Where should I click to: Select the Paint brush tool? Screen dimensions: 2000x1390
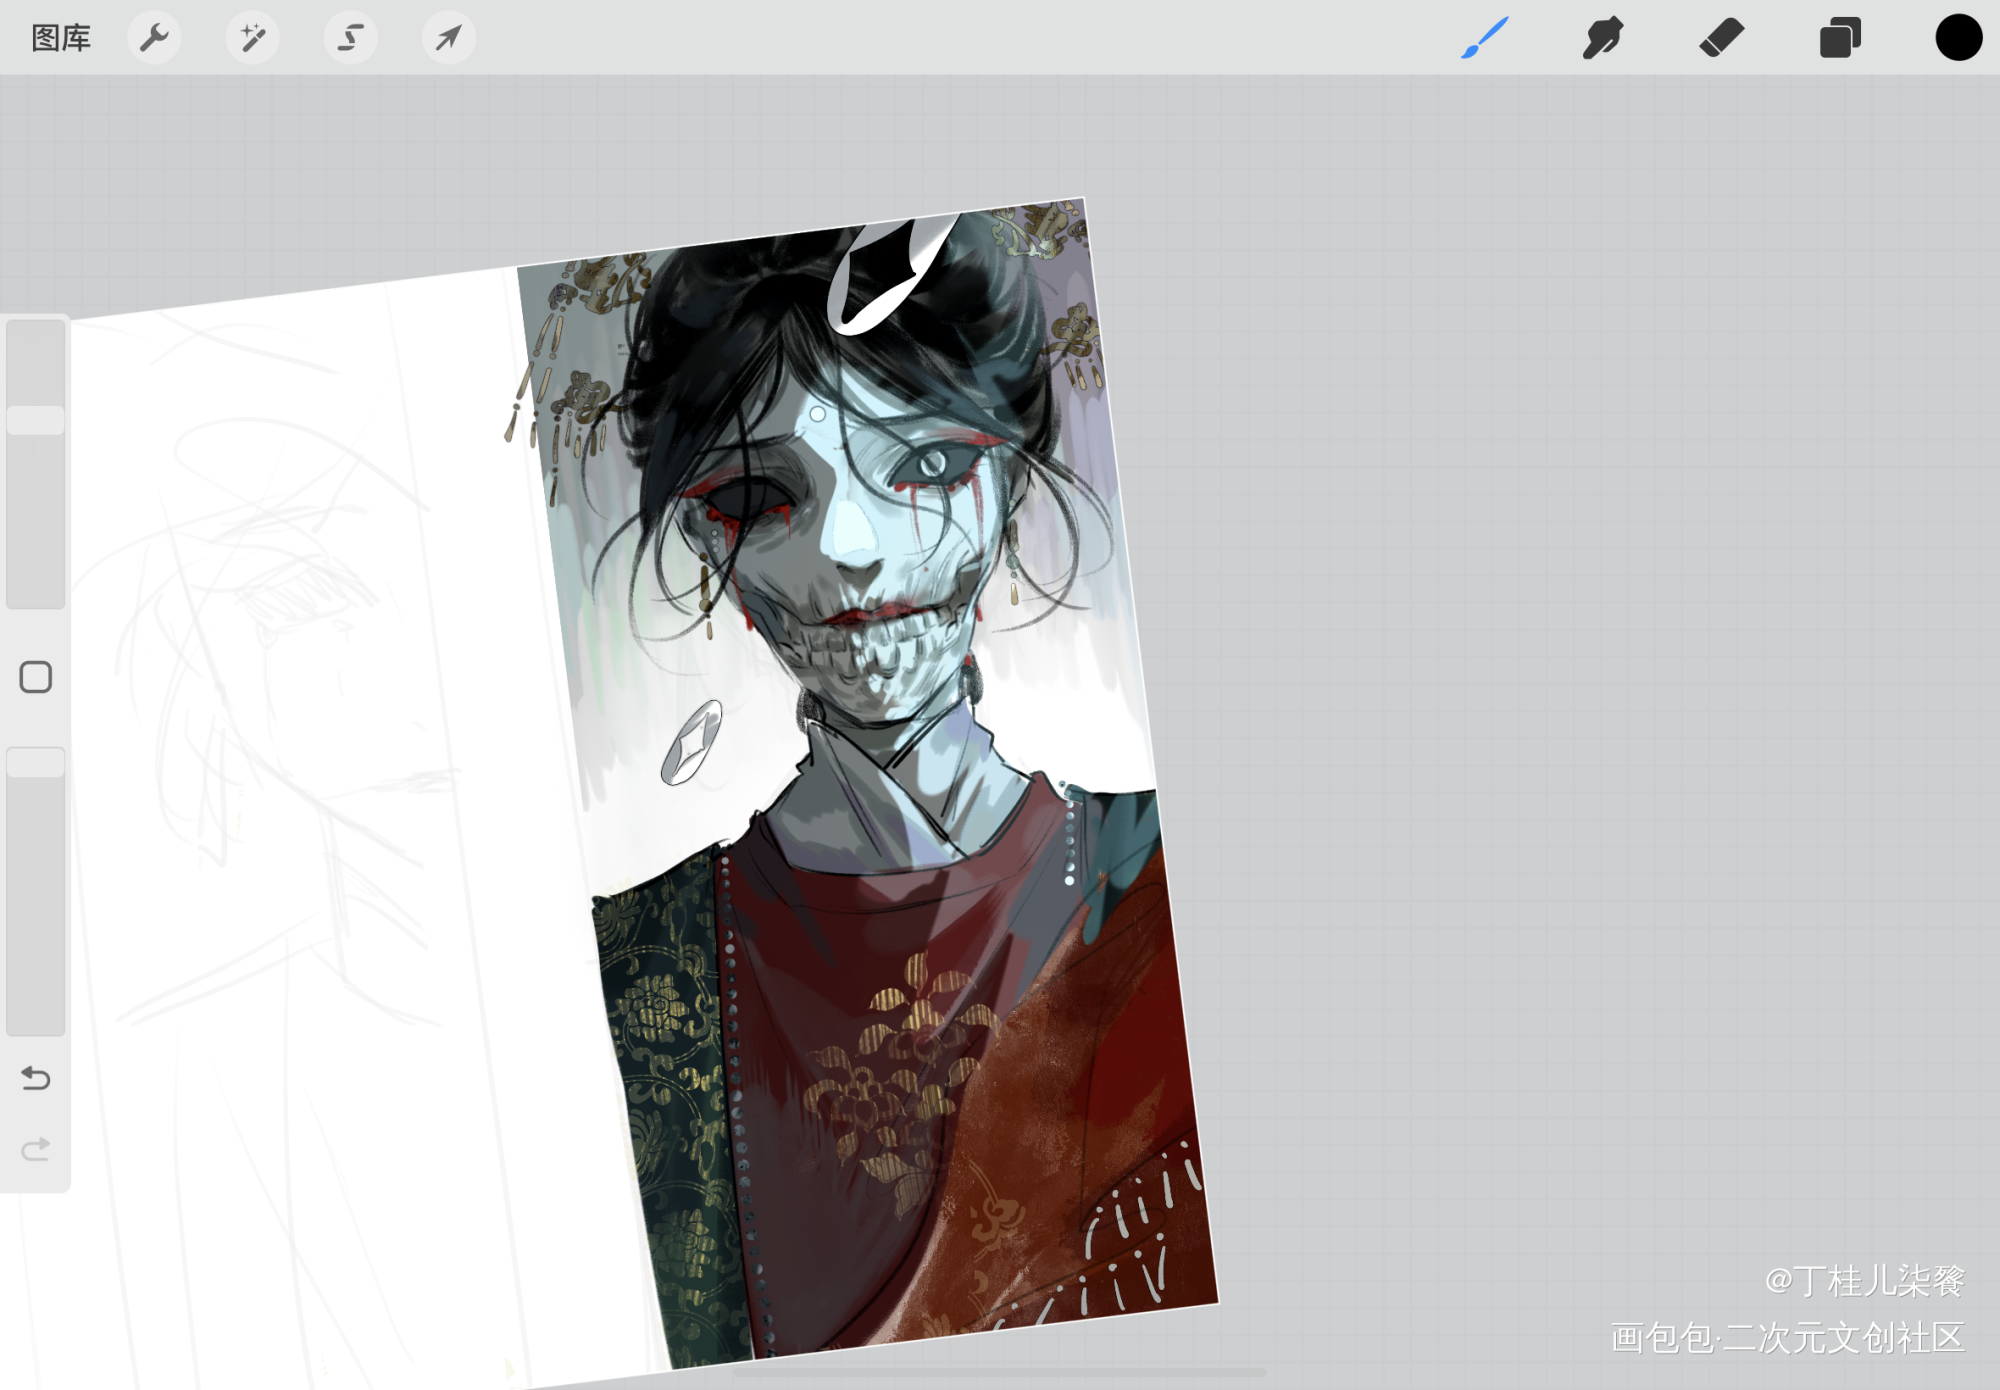[x=1484, y=38]
